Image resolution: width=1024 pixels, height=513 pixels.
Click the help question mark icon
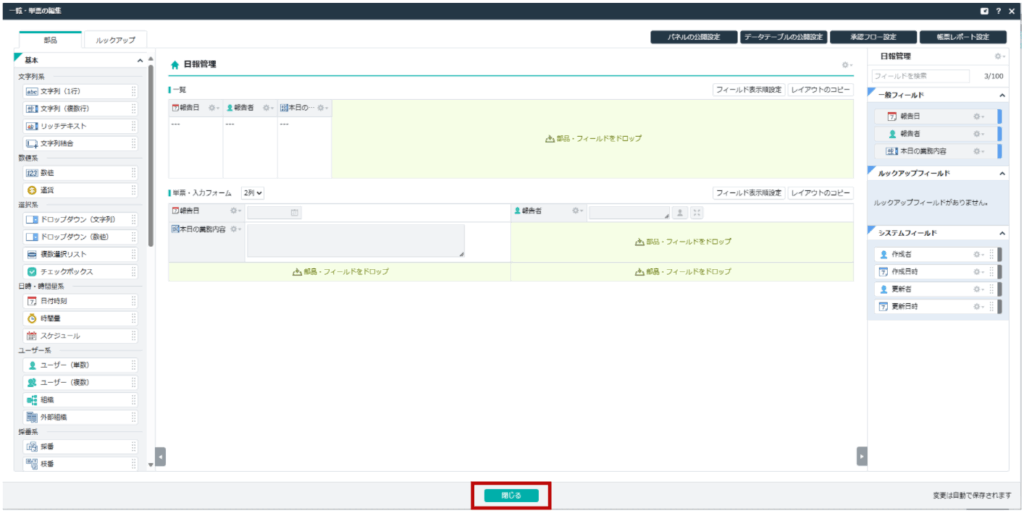[x=998, y=10]
